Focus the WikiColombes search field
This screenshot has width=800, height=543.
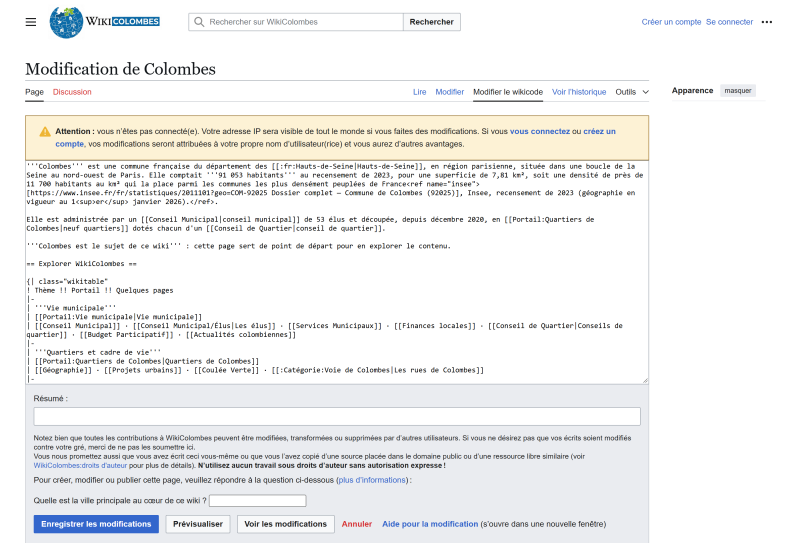(296, 22)
